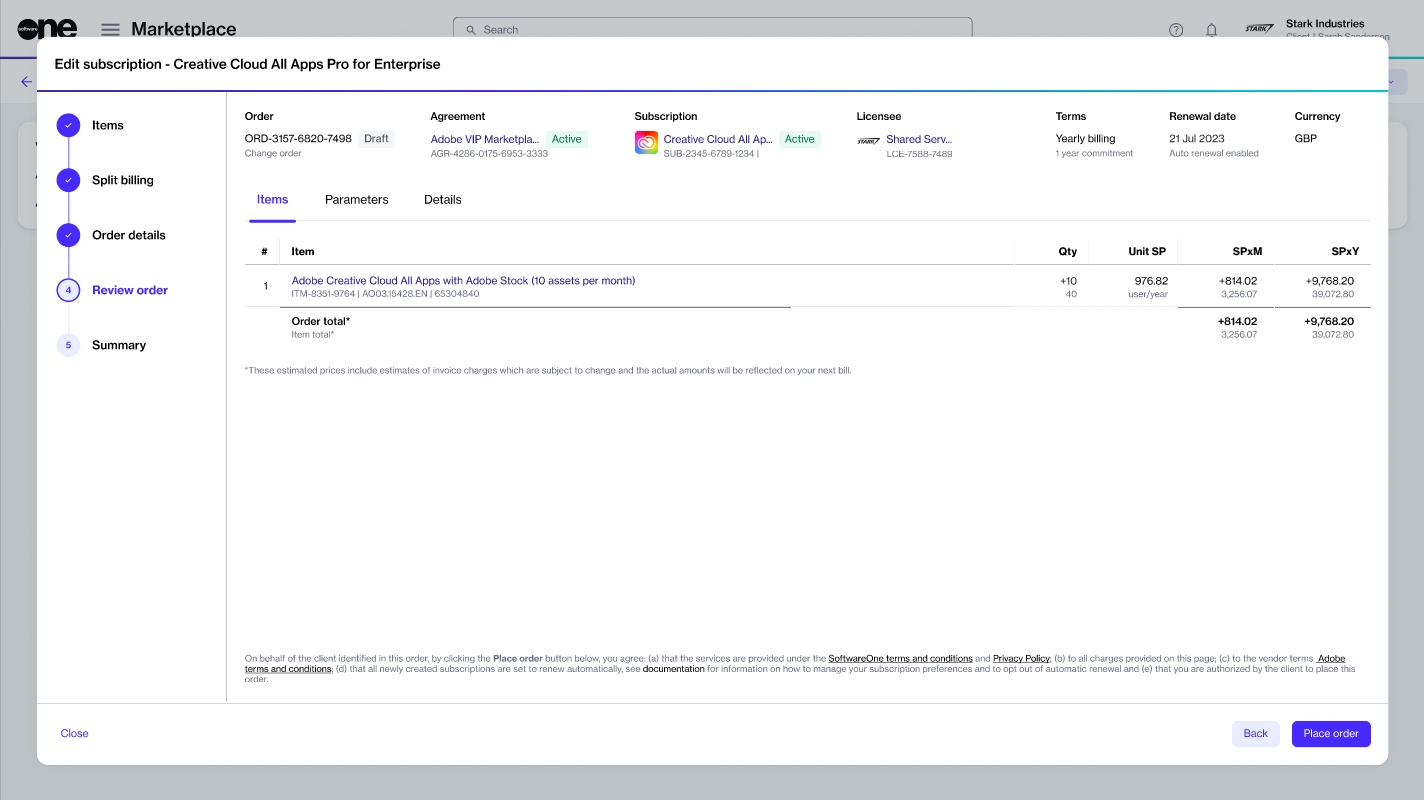Click the Stark licensee logo icon
Screen dimensions: 1424x800
point(868,141)
